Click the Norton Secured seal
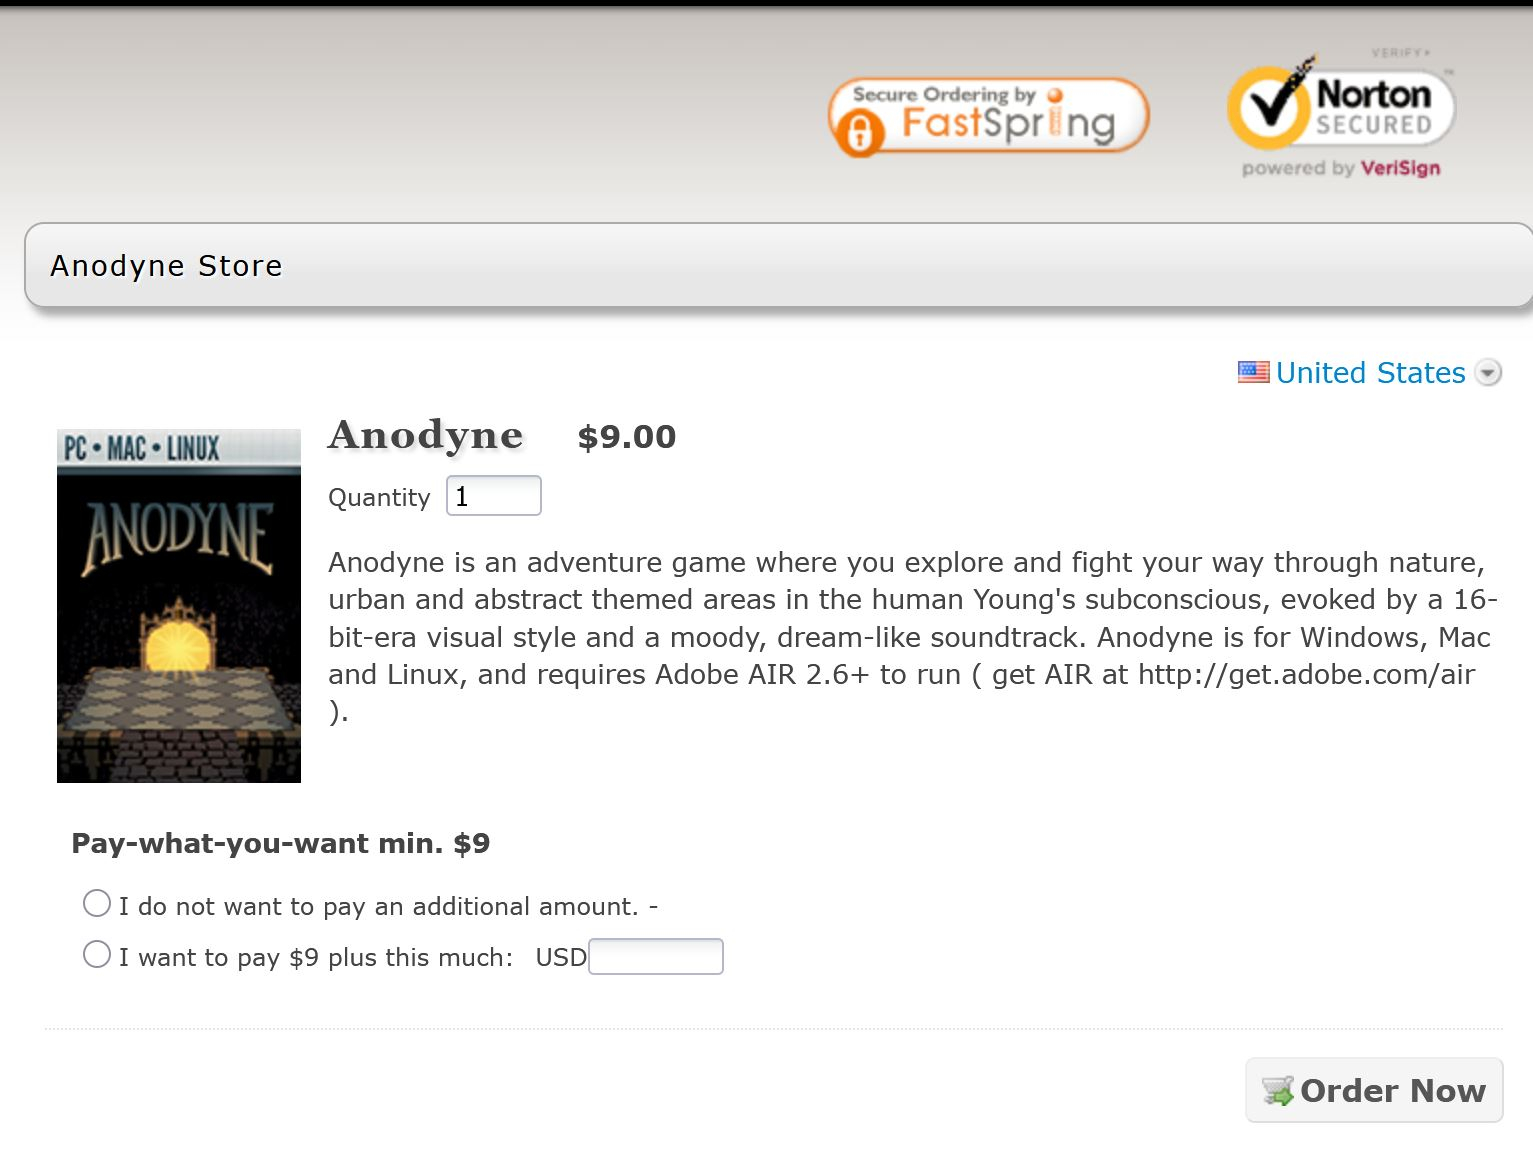Viewport: 1533px width, 1149px height. tap(1340, 113)
